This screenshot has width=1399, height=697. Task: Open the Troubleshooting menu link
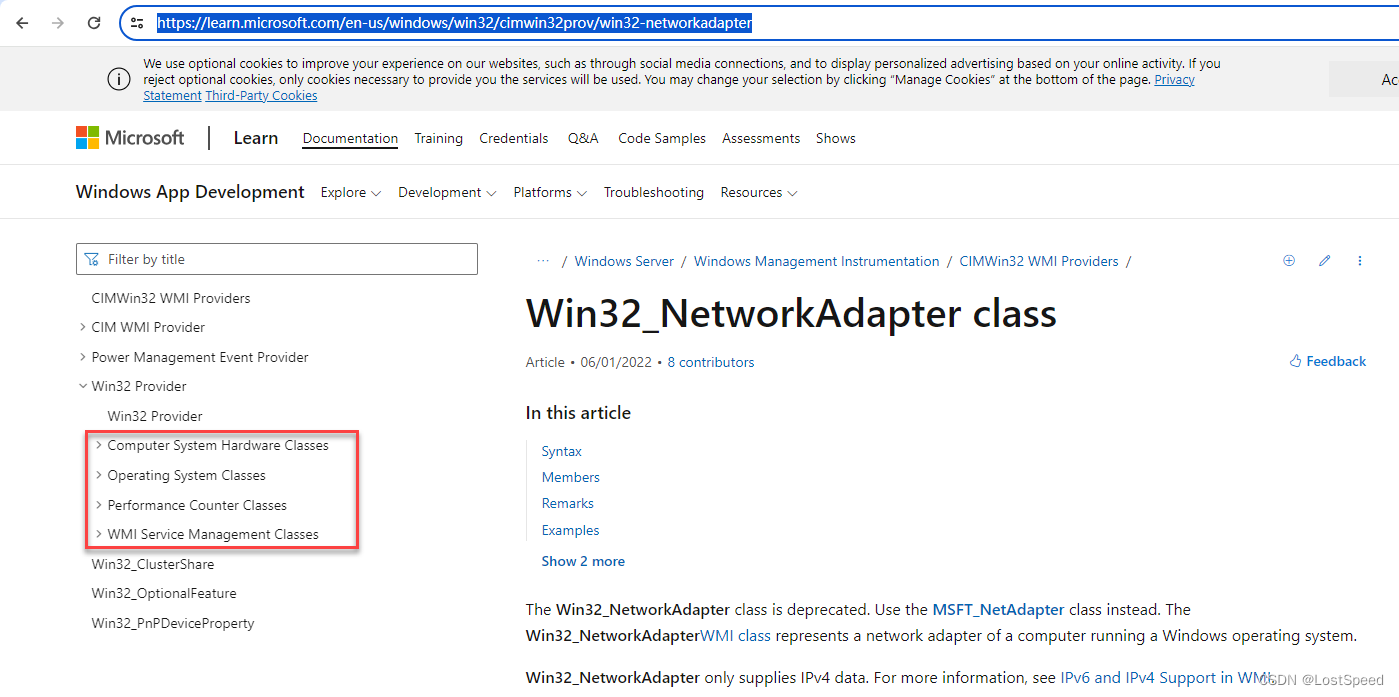click(654, 192)
